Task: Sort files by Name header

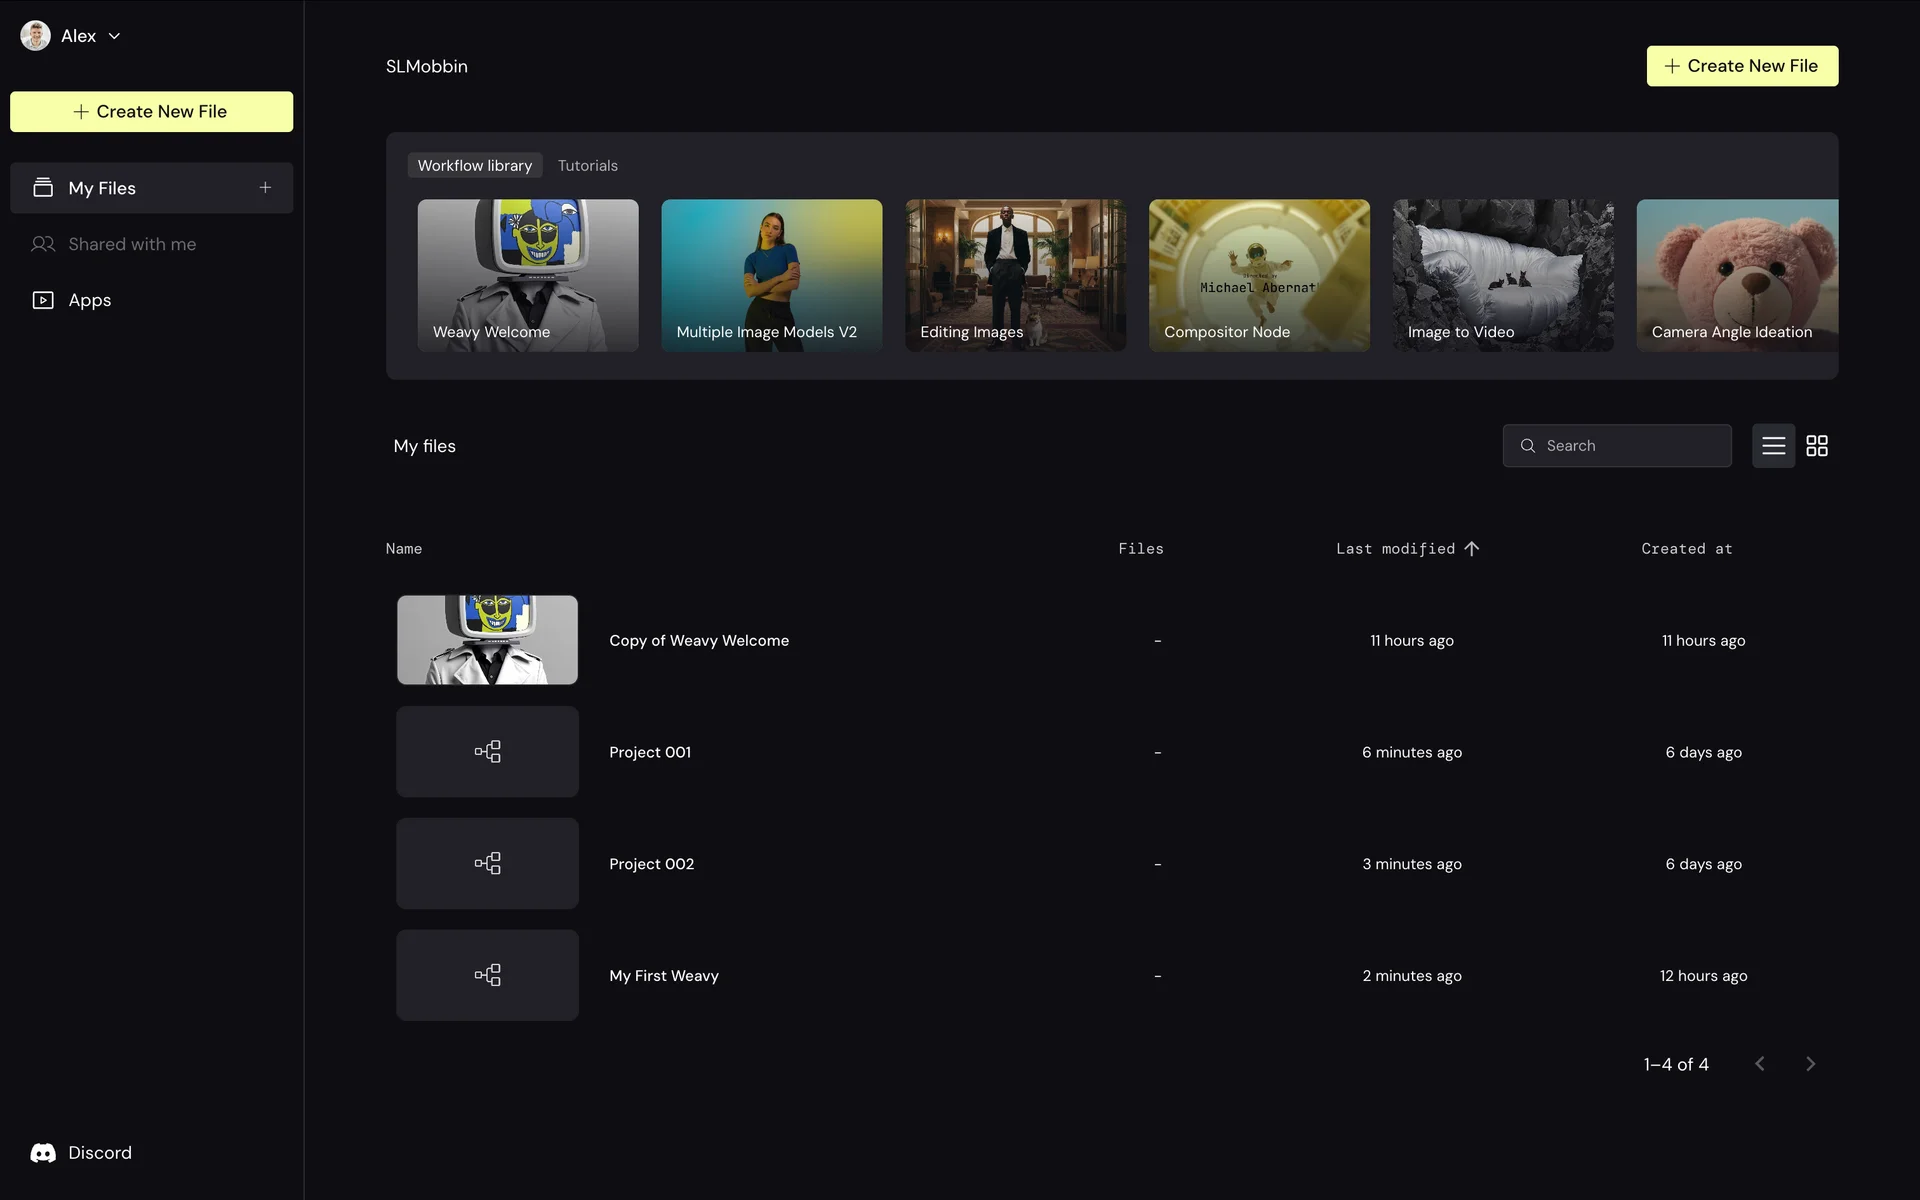Action: [x=404, y=549]
